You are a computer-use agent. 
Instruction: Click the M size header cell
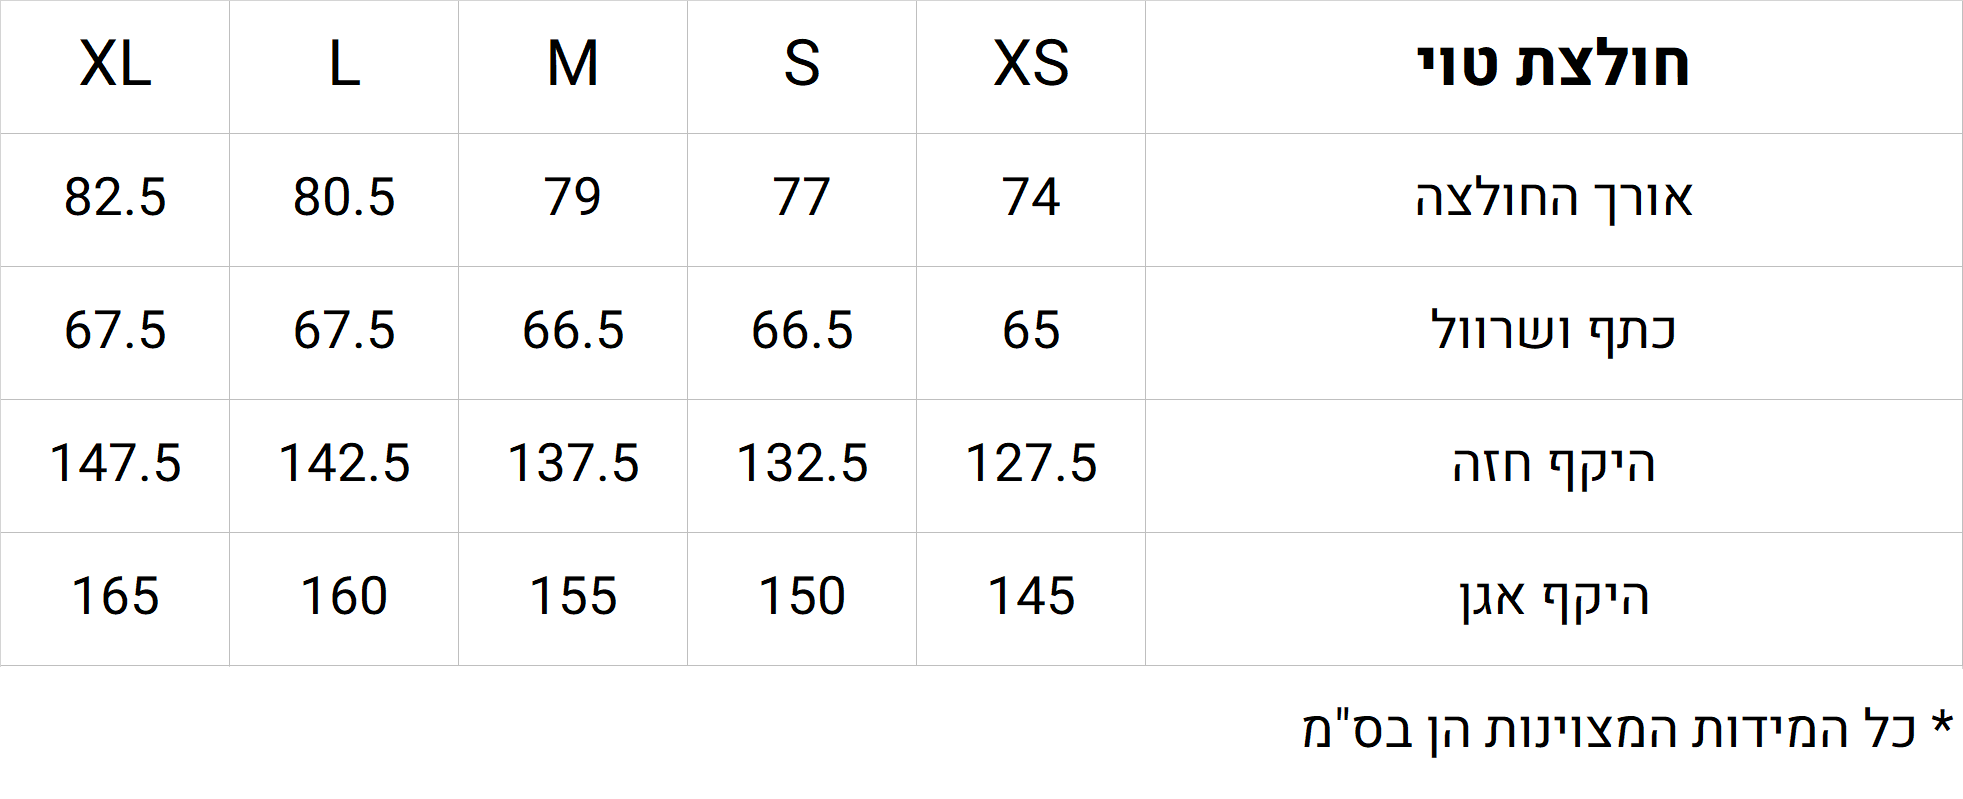(x=573, y=66)
